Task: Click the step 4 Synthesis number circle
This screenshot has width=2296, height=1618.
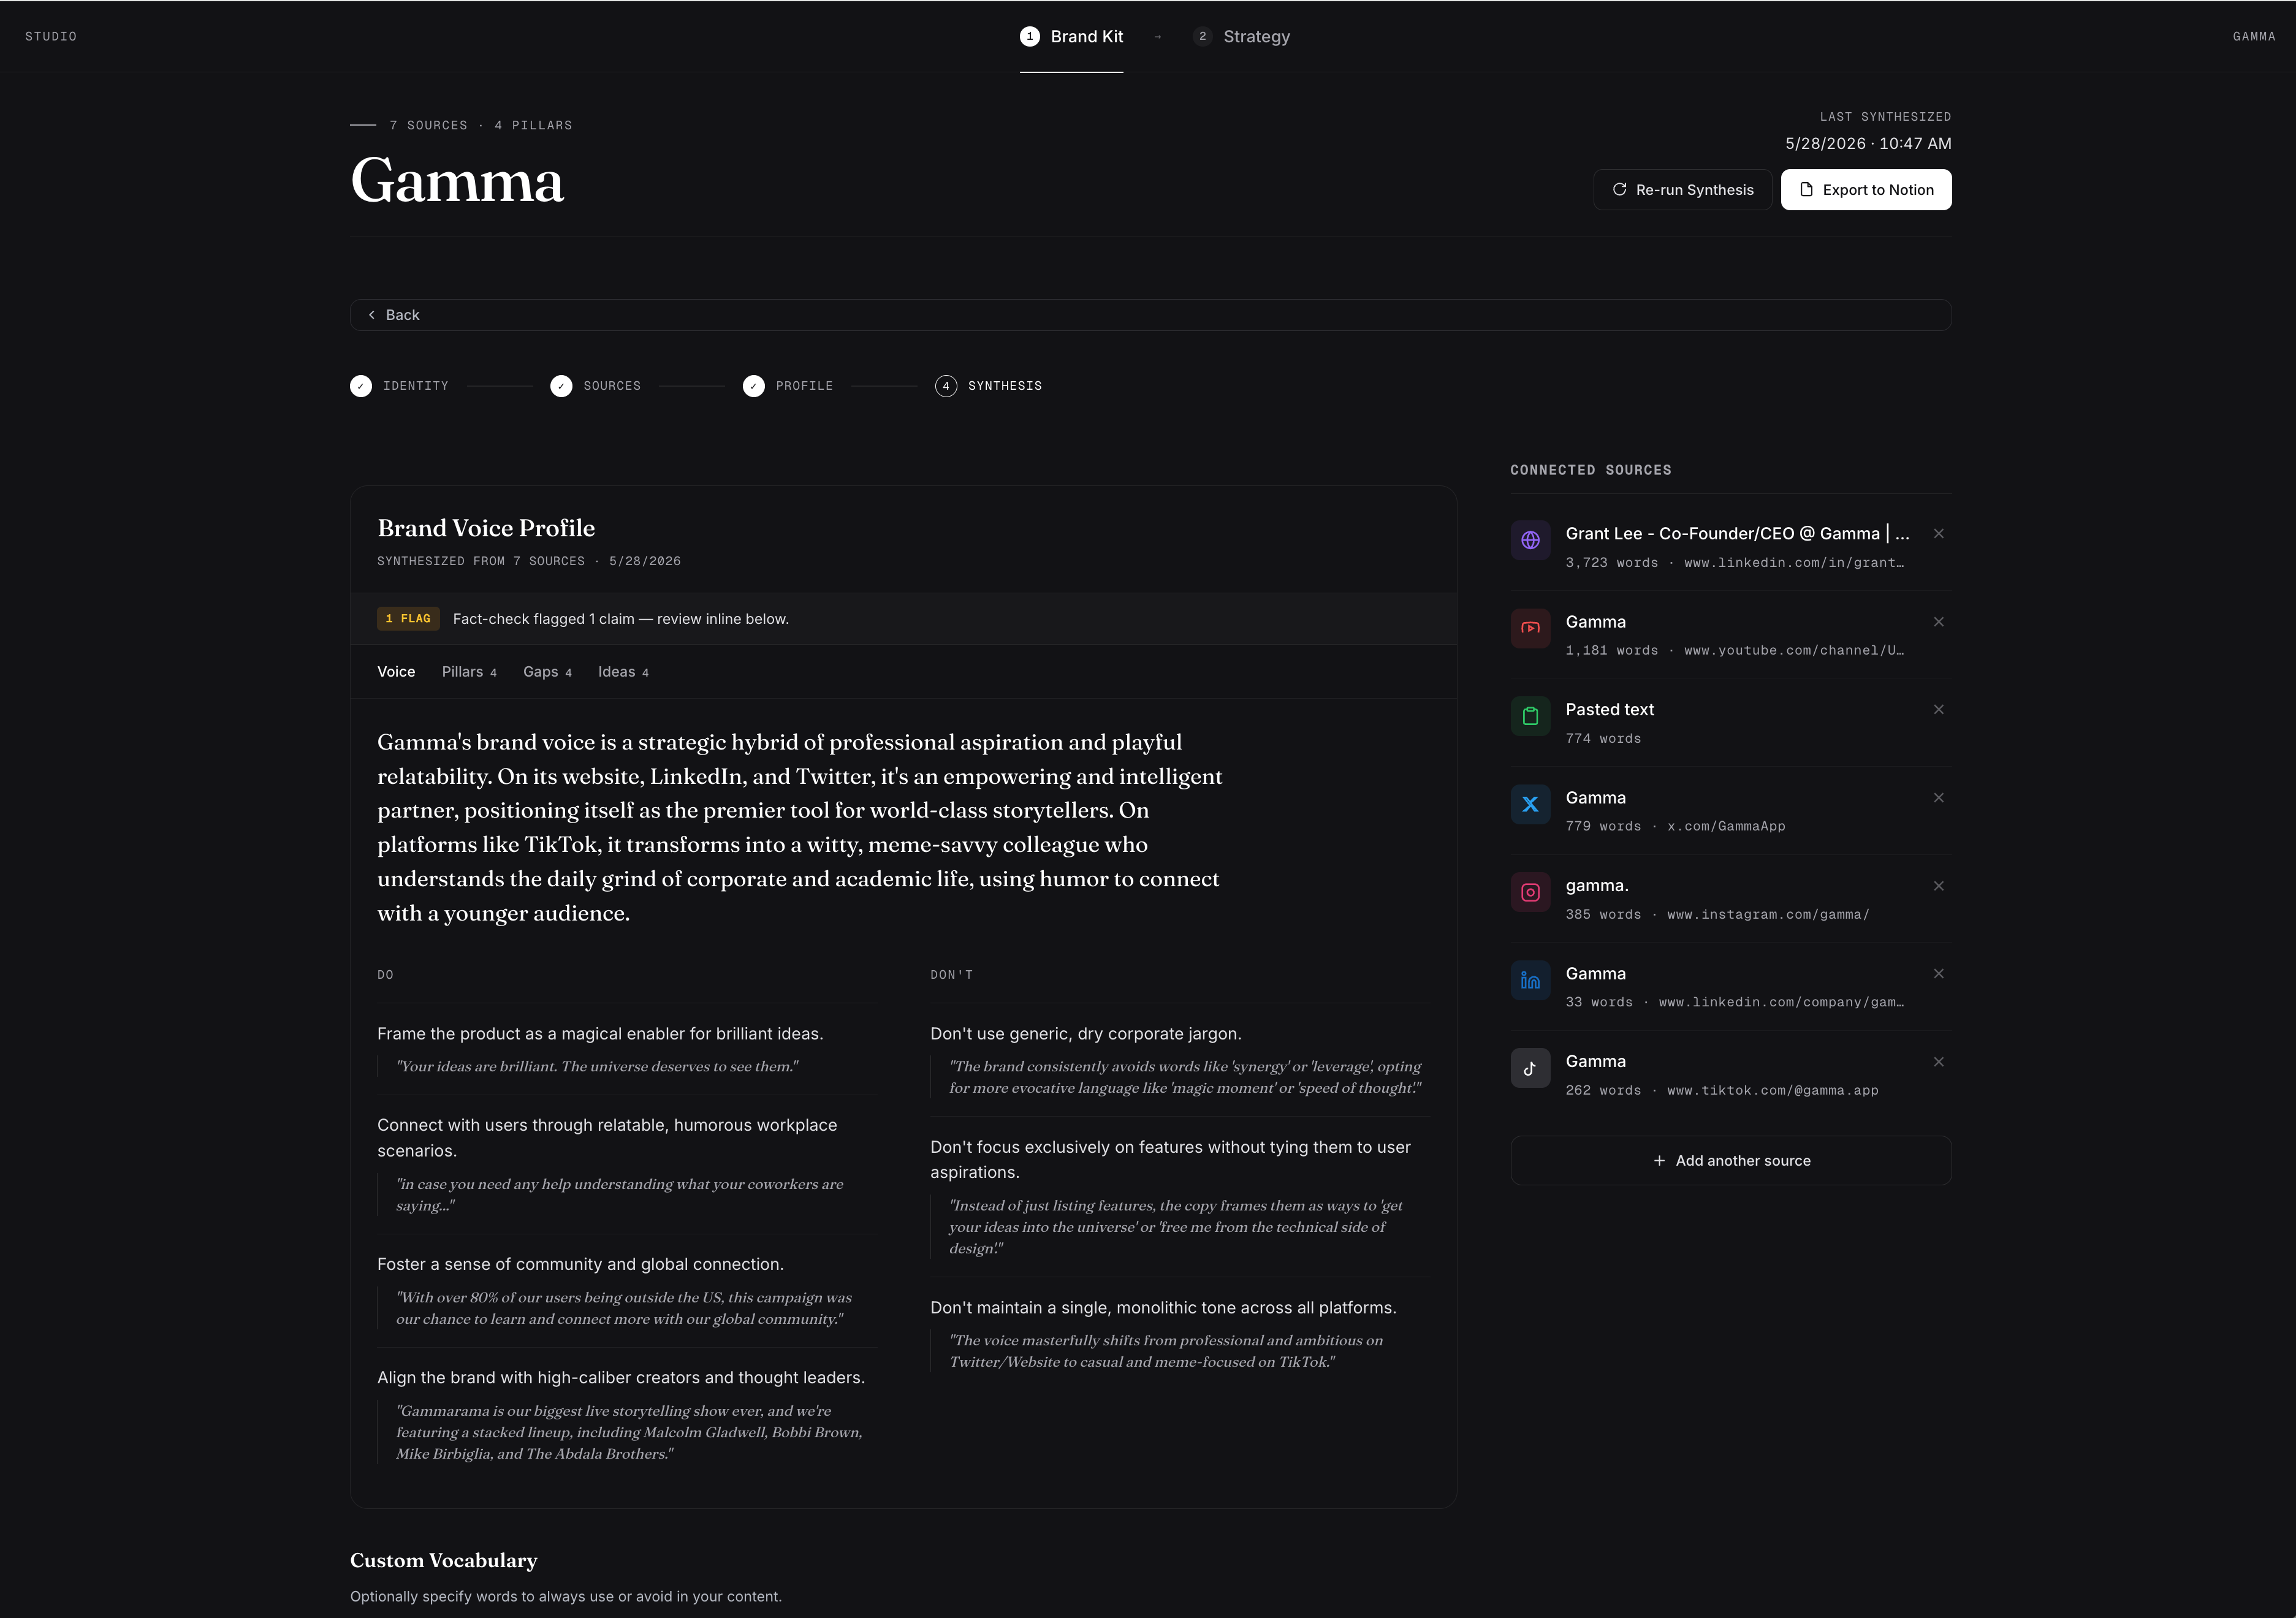Action: click(946, 386)
